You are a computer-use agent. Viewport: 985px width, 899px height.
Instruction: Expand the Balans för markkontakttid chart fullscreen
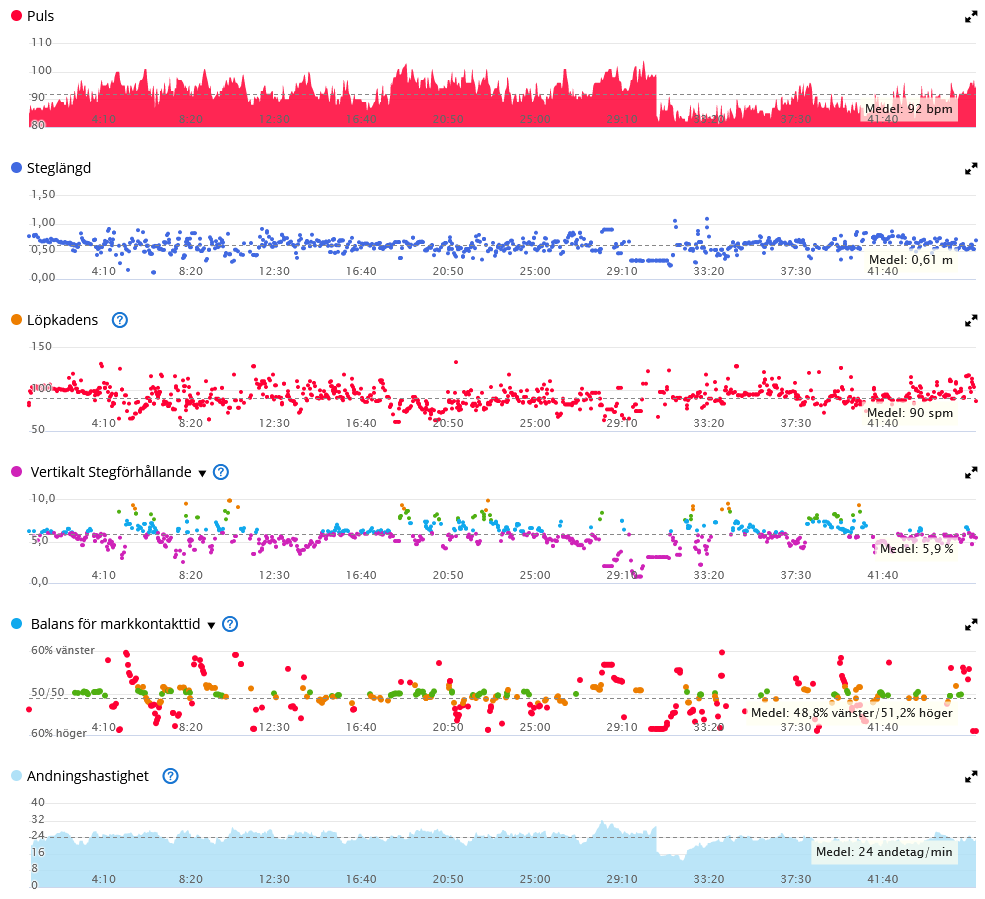[971, 625]
